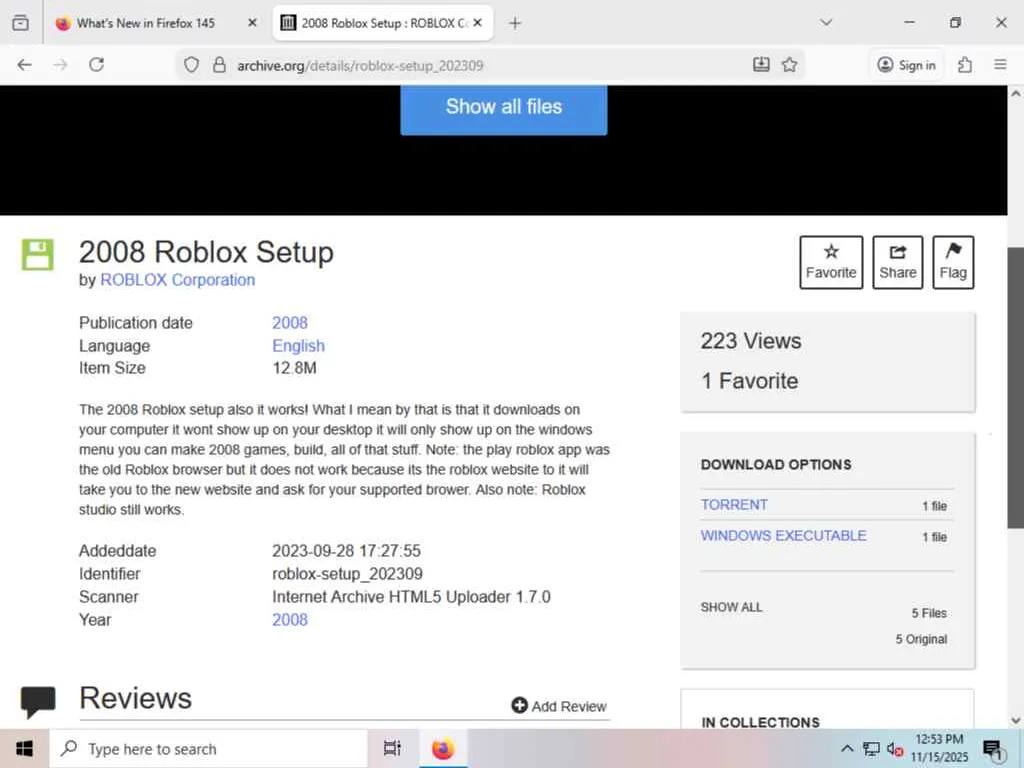
Task: Favorite this item with star button
Action: click(831, 263)
